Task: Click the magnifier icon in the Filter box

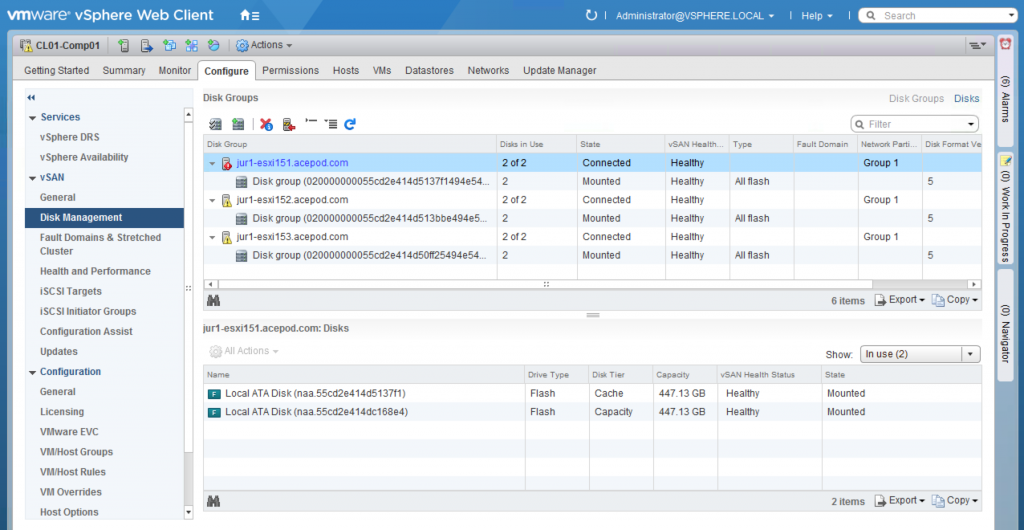Action: [859, 124]
